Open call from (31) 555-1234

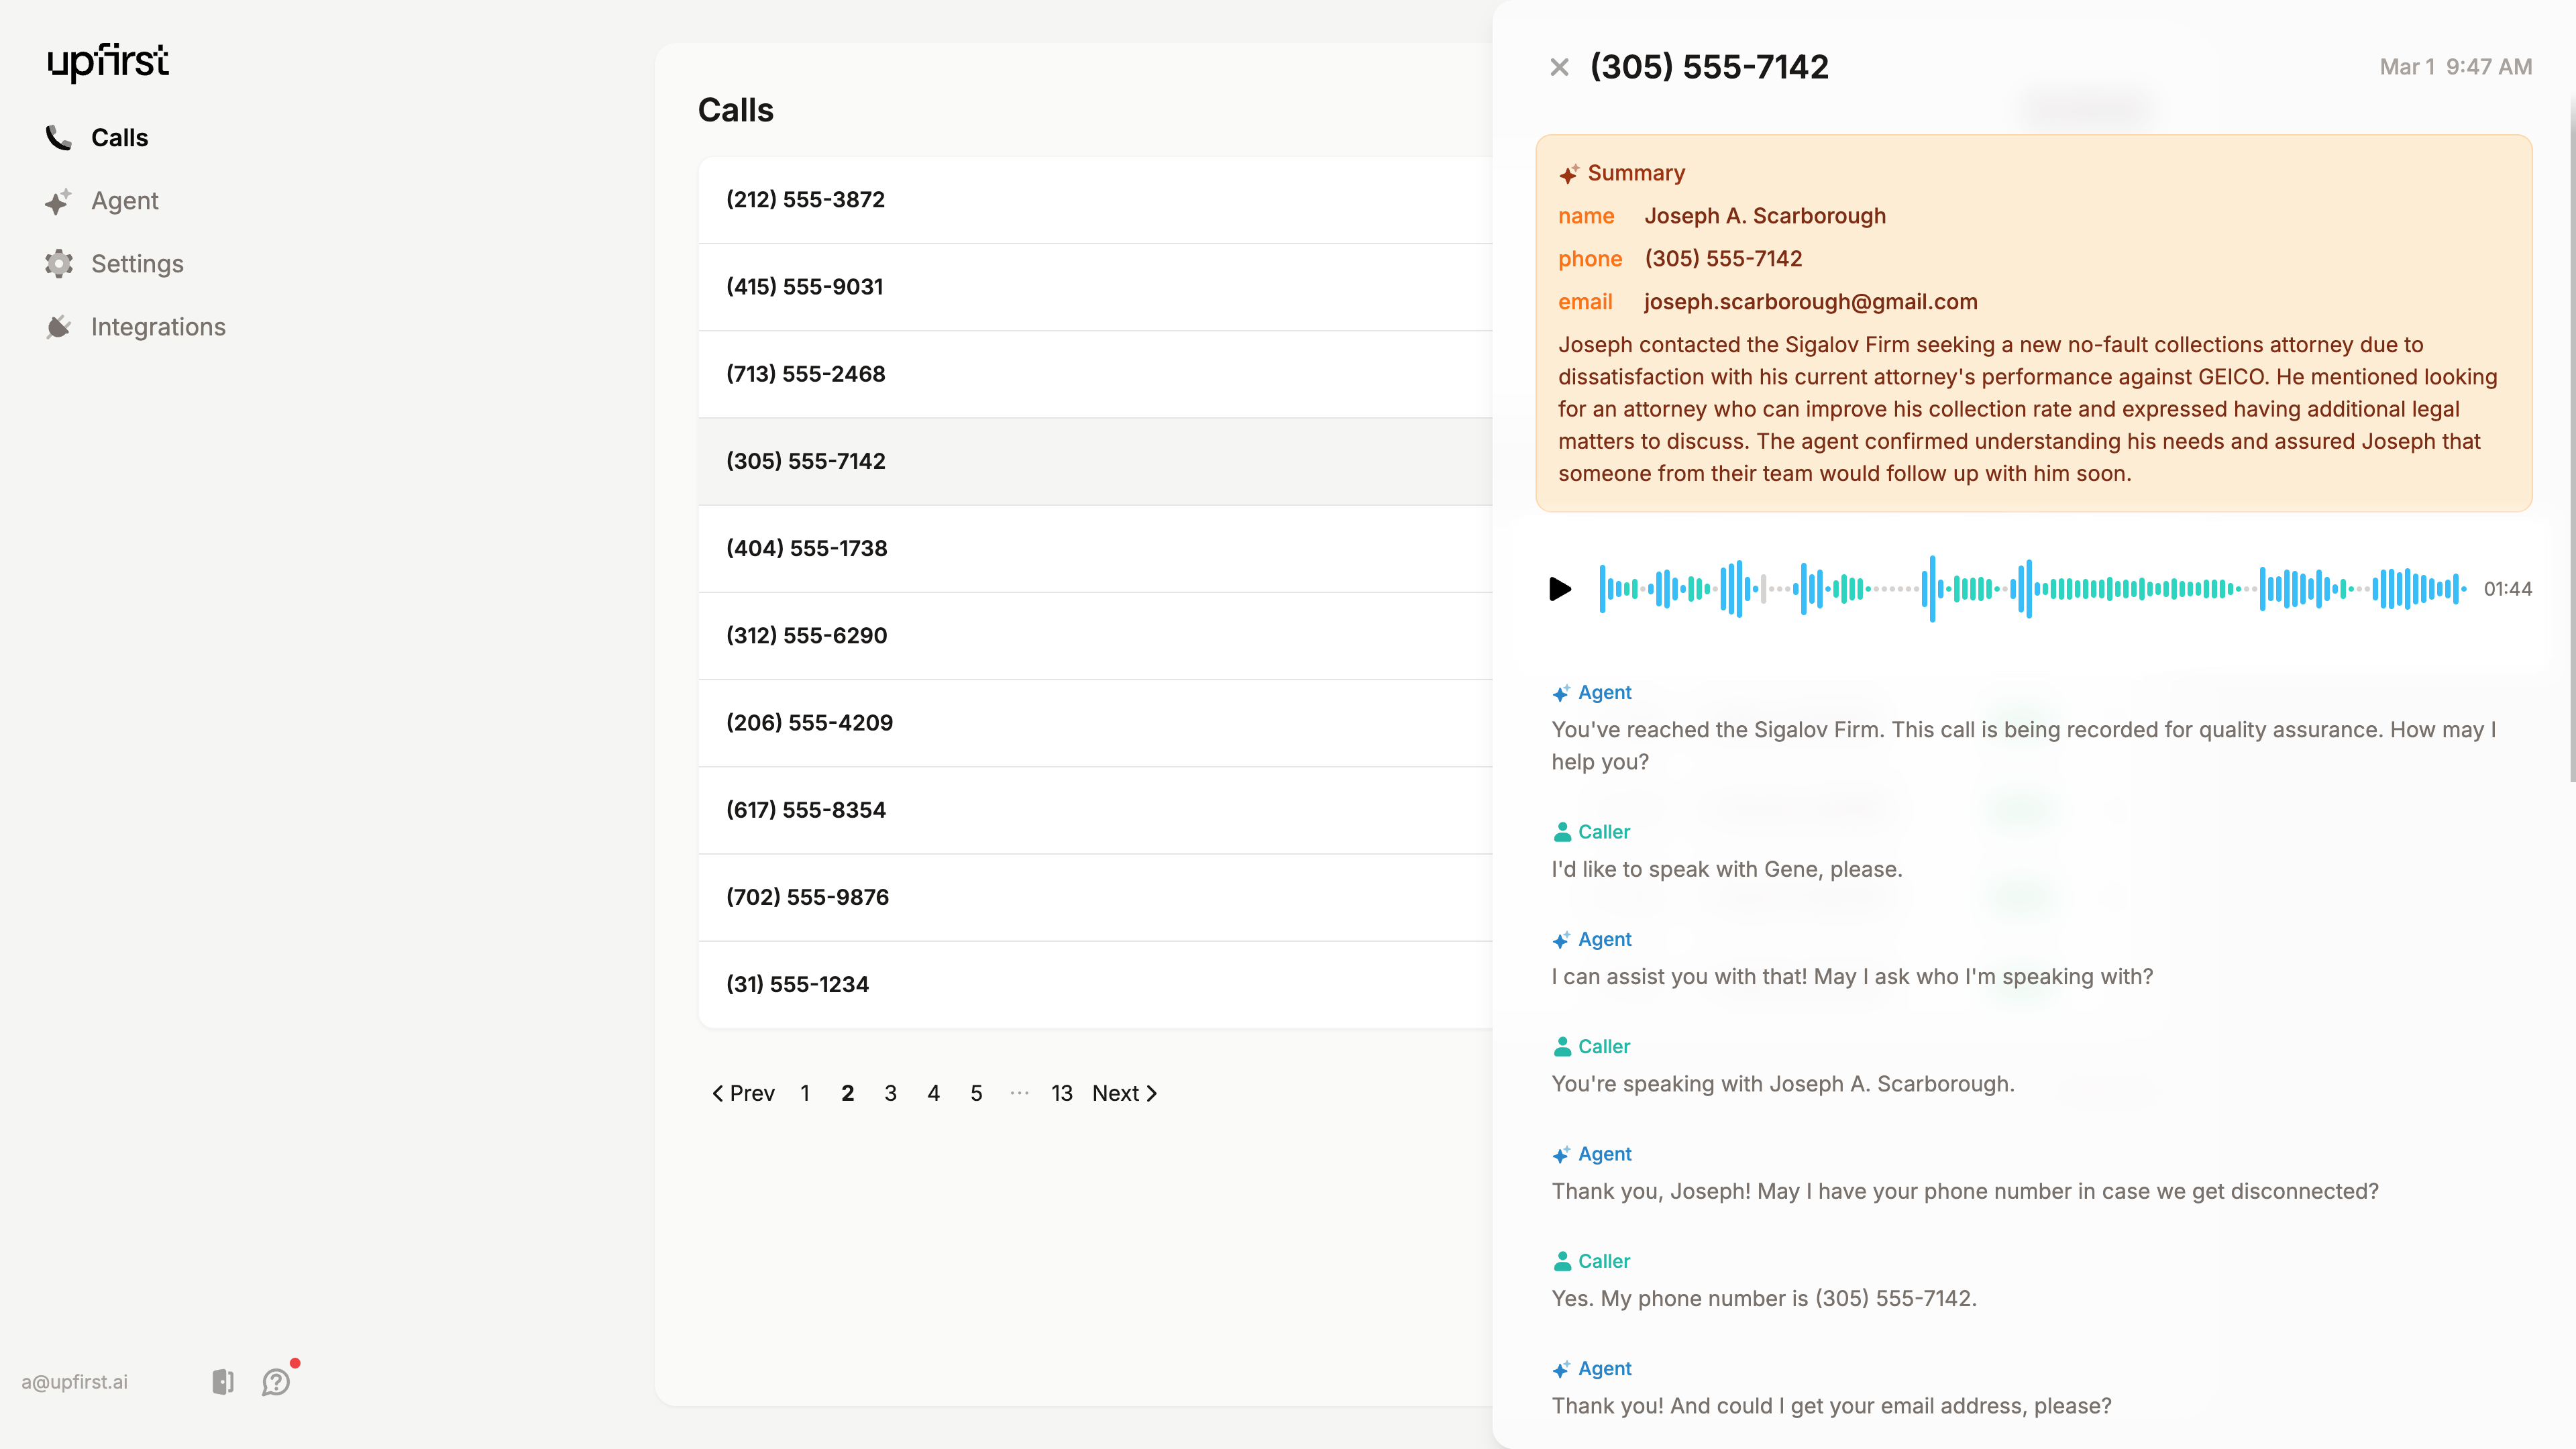(x=798, y=985)
